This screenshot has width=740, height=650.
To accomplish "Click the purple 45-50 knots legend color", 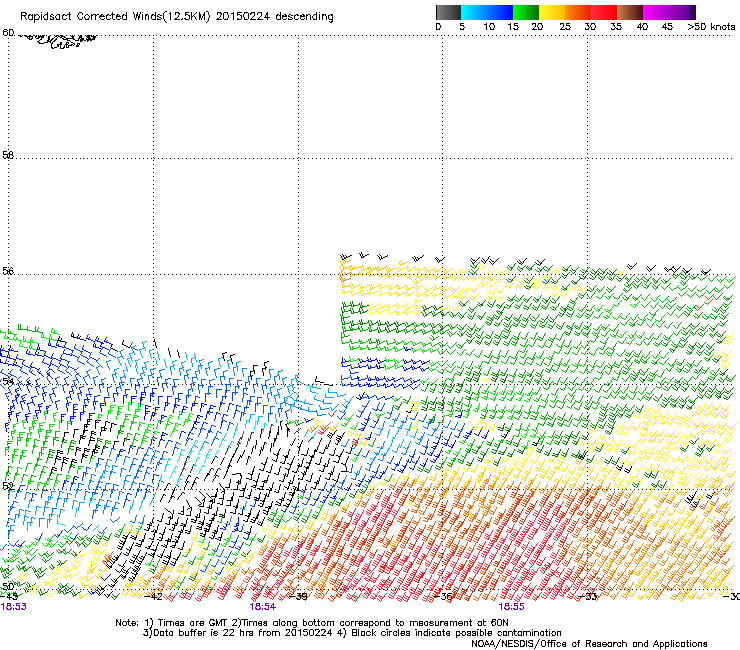I will click(x=682, y=12).
